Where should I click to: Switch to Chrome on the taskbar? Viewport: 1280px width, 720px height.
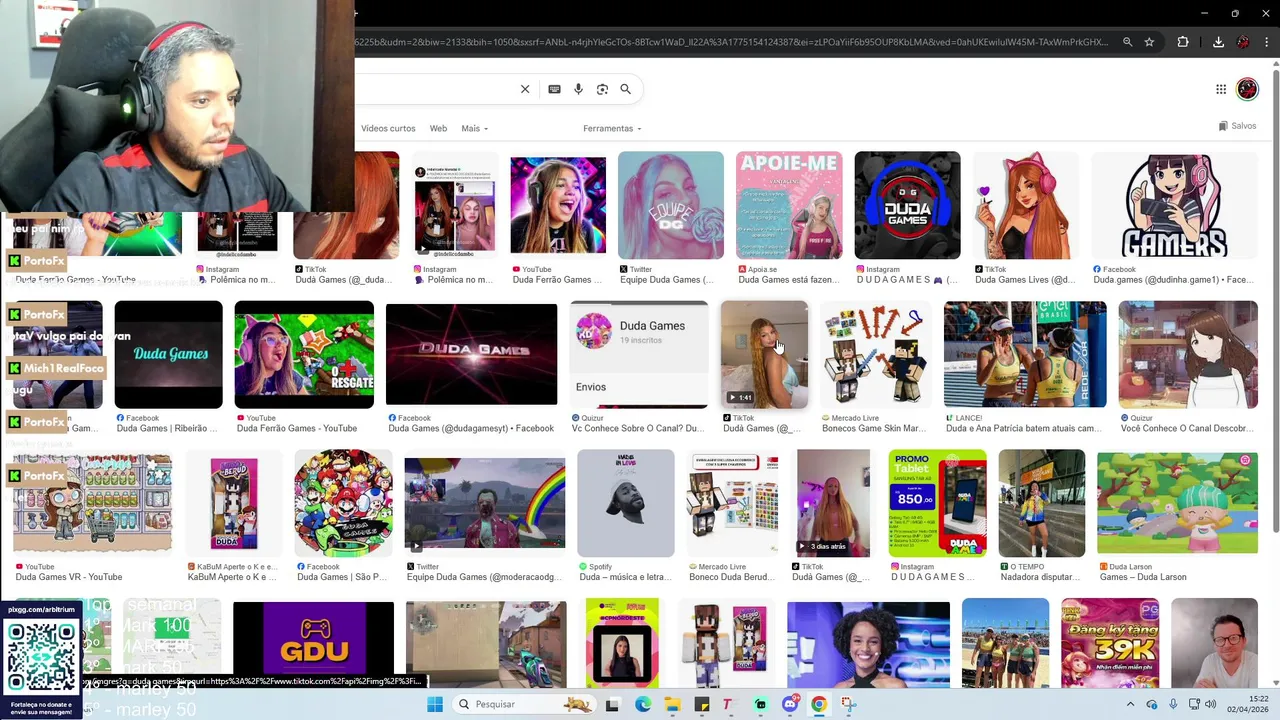(819, 704)
